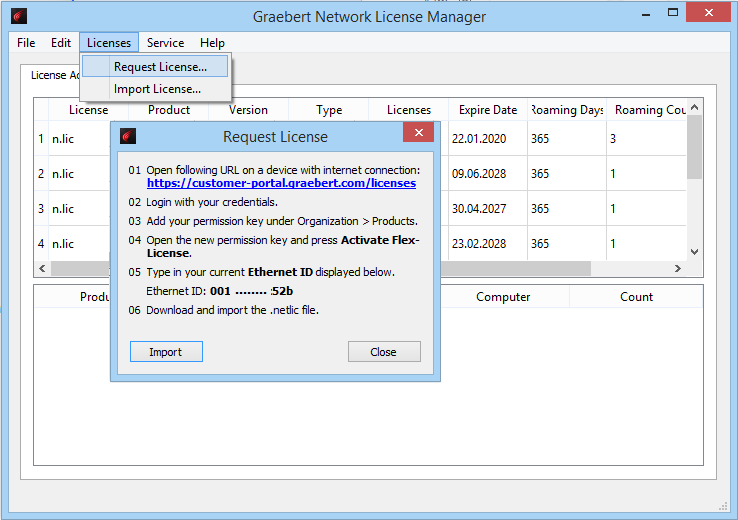738x520 pixels.
Task: Click the Computer column header in lower table
Action: tap(503, 297)
